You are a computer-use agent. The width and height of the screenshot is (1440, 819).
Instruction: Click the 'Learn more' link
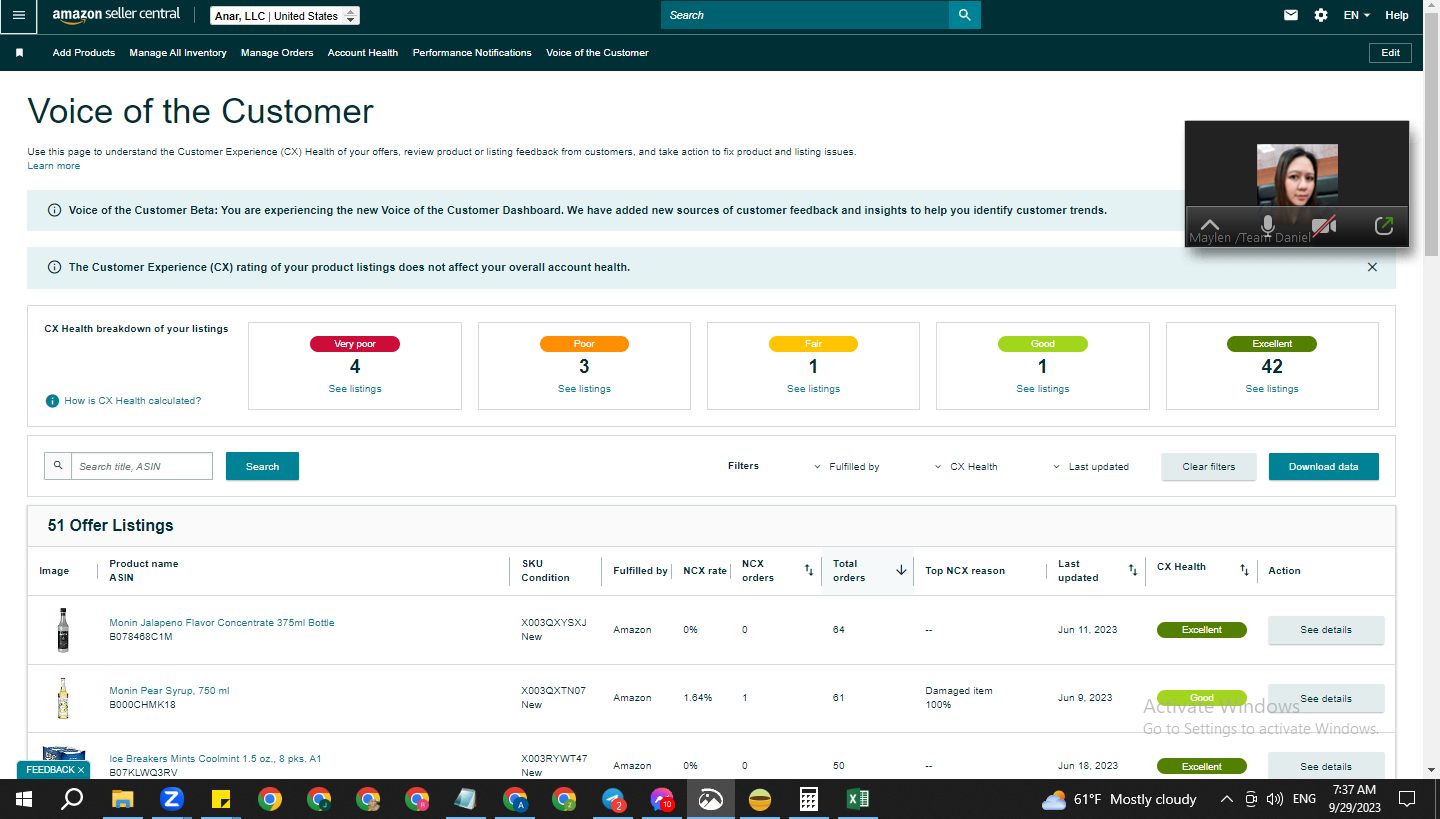(x=54, y=166)
